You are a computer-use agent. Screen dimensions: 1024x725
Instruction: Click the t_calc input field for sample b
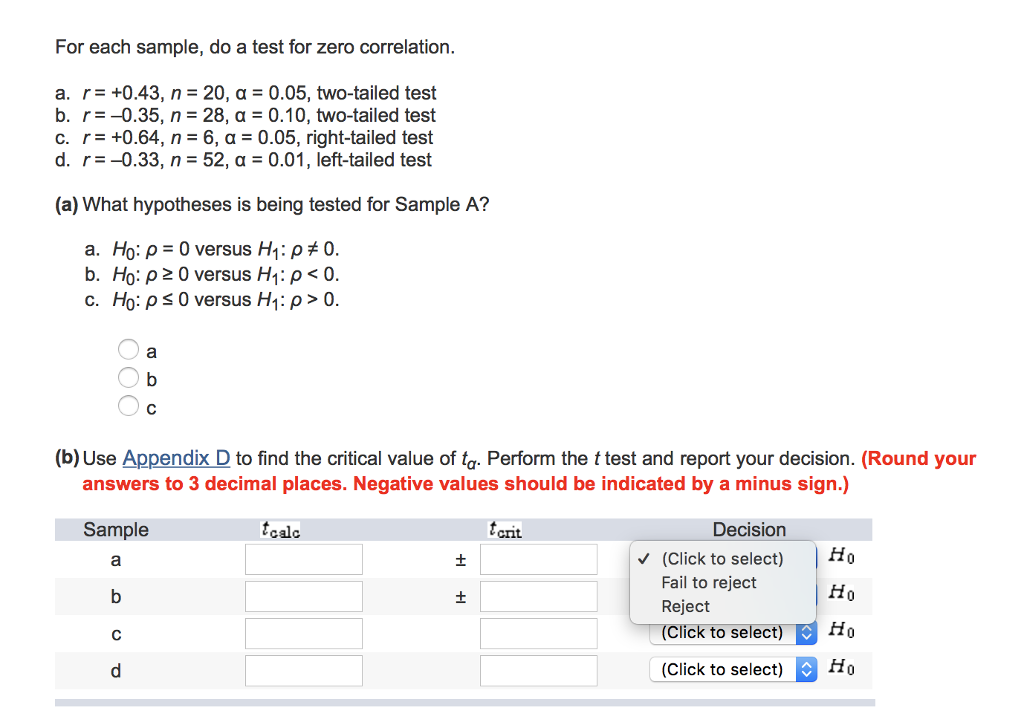(x=303, y=595)
